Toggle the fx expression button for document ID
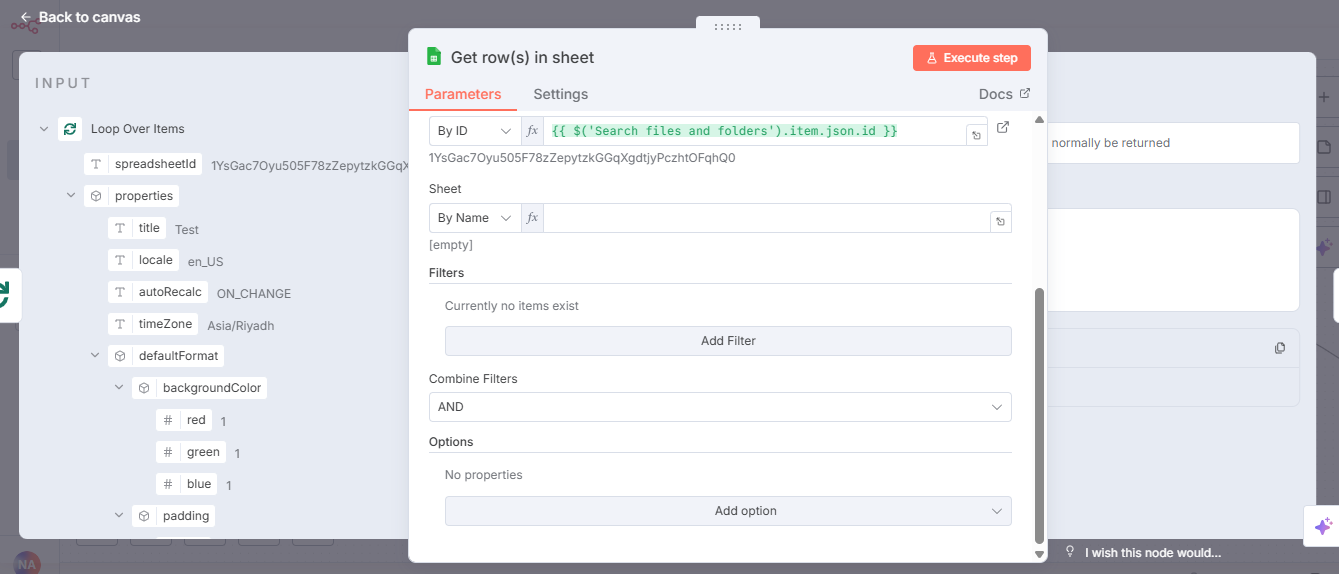 tap(532, 131)
